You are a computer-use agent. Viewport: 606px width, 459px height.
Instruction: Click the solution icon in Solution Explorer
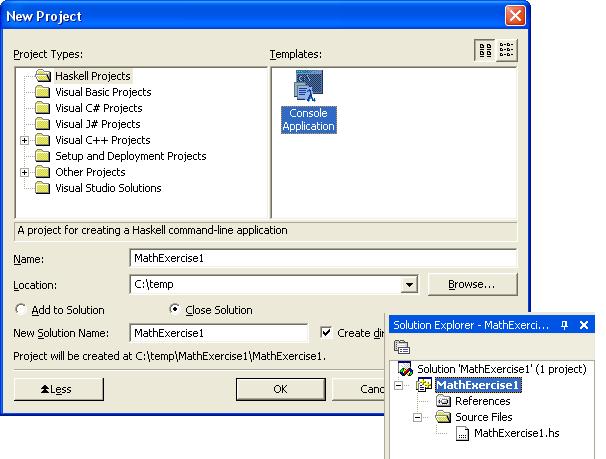coord(405,369)
